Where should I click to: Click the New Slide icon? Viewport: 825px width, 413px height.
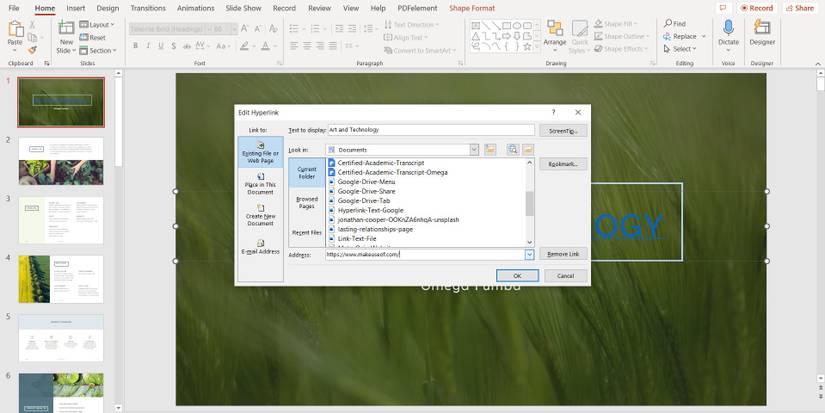point(66,28)
